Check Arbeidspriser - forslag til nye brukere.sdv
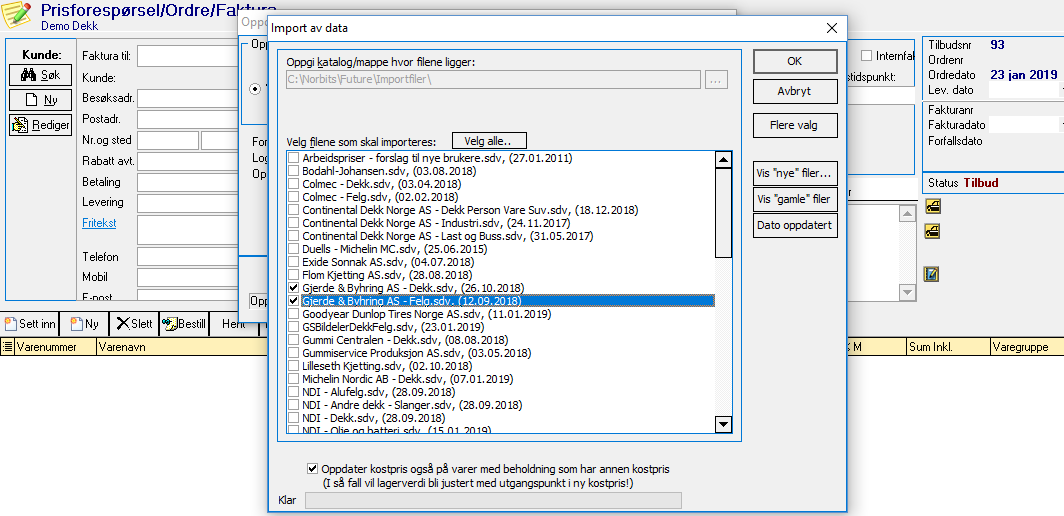The height and width of the screenshot is (516, 1064). click(294, 158)
